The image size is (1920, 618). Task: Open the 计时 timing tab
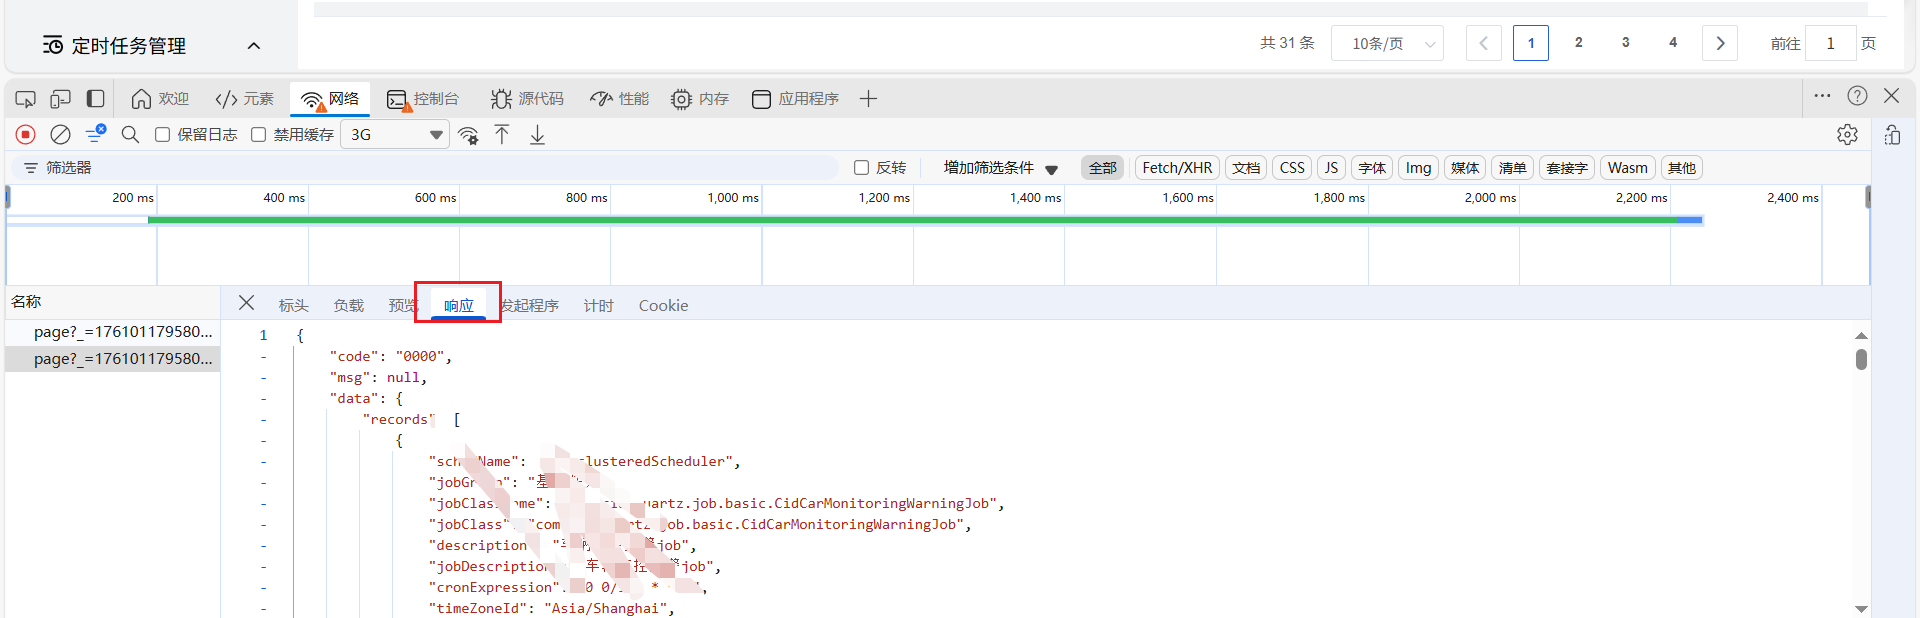[598, 305]
